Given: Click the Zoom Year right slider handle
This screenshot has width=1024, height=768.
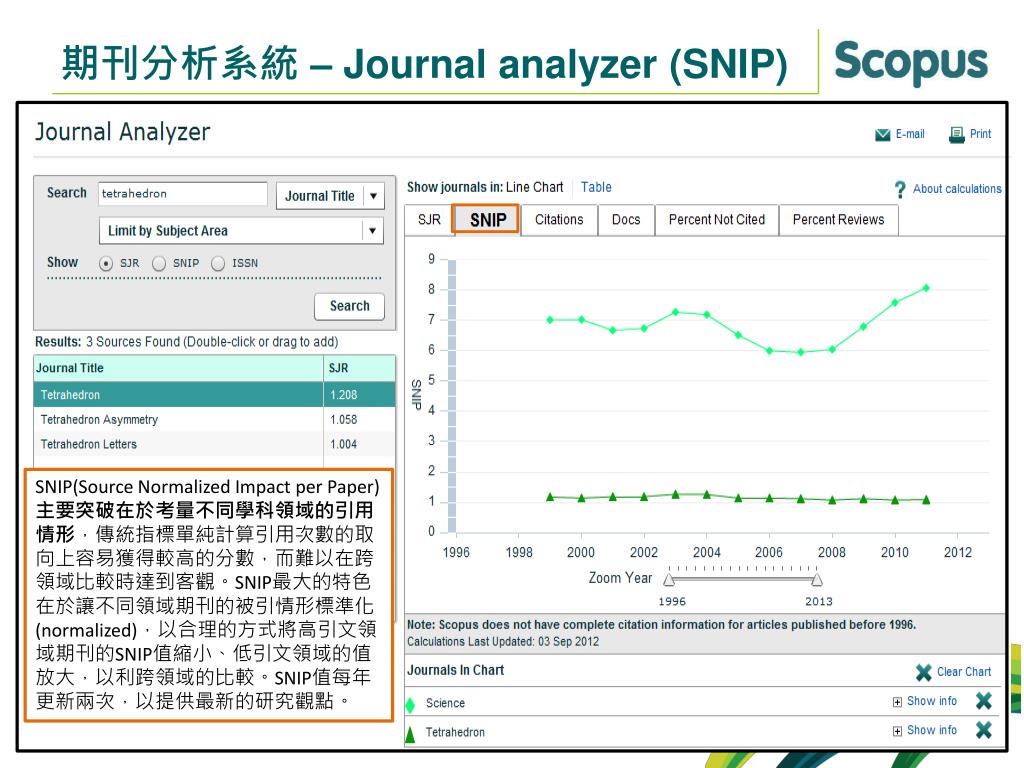Looking at the screenshot, I should [816, 580].
